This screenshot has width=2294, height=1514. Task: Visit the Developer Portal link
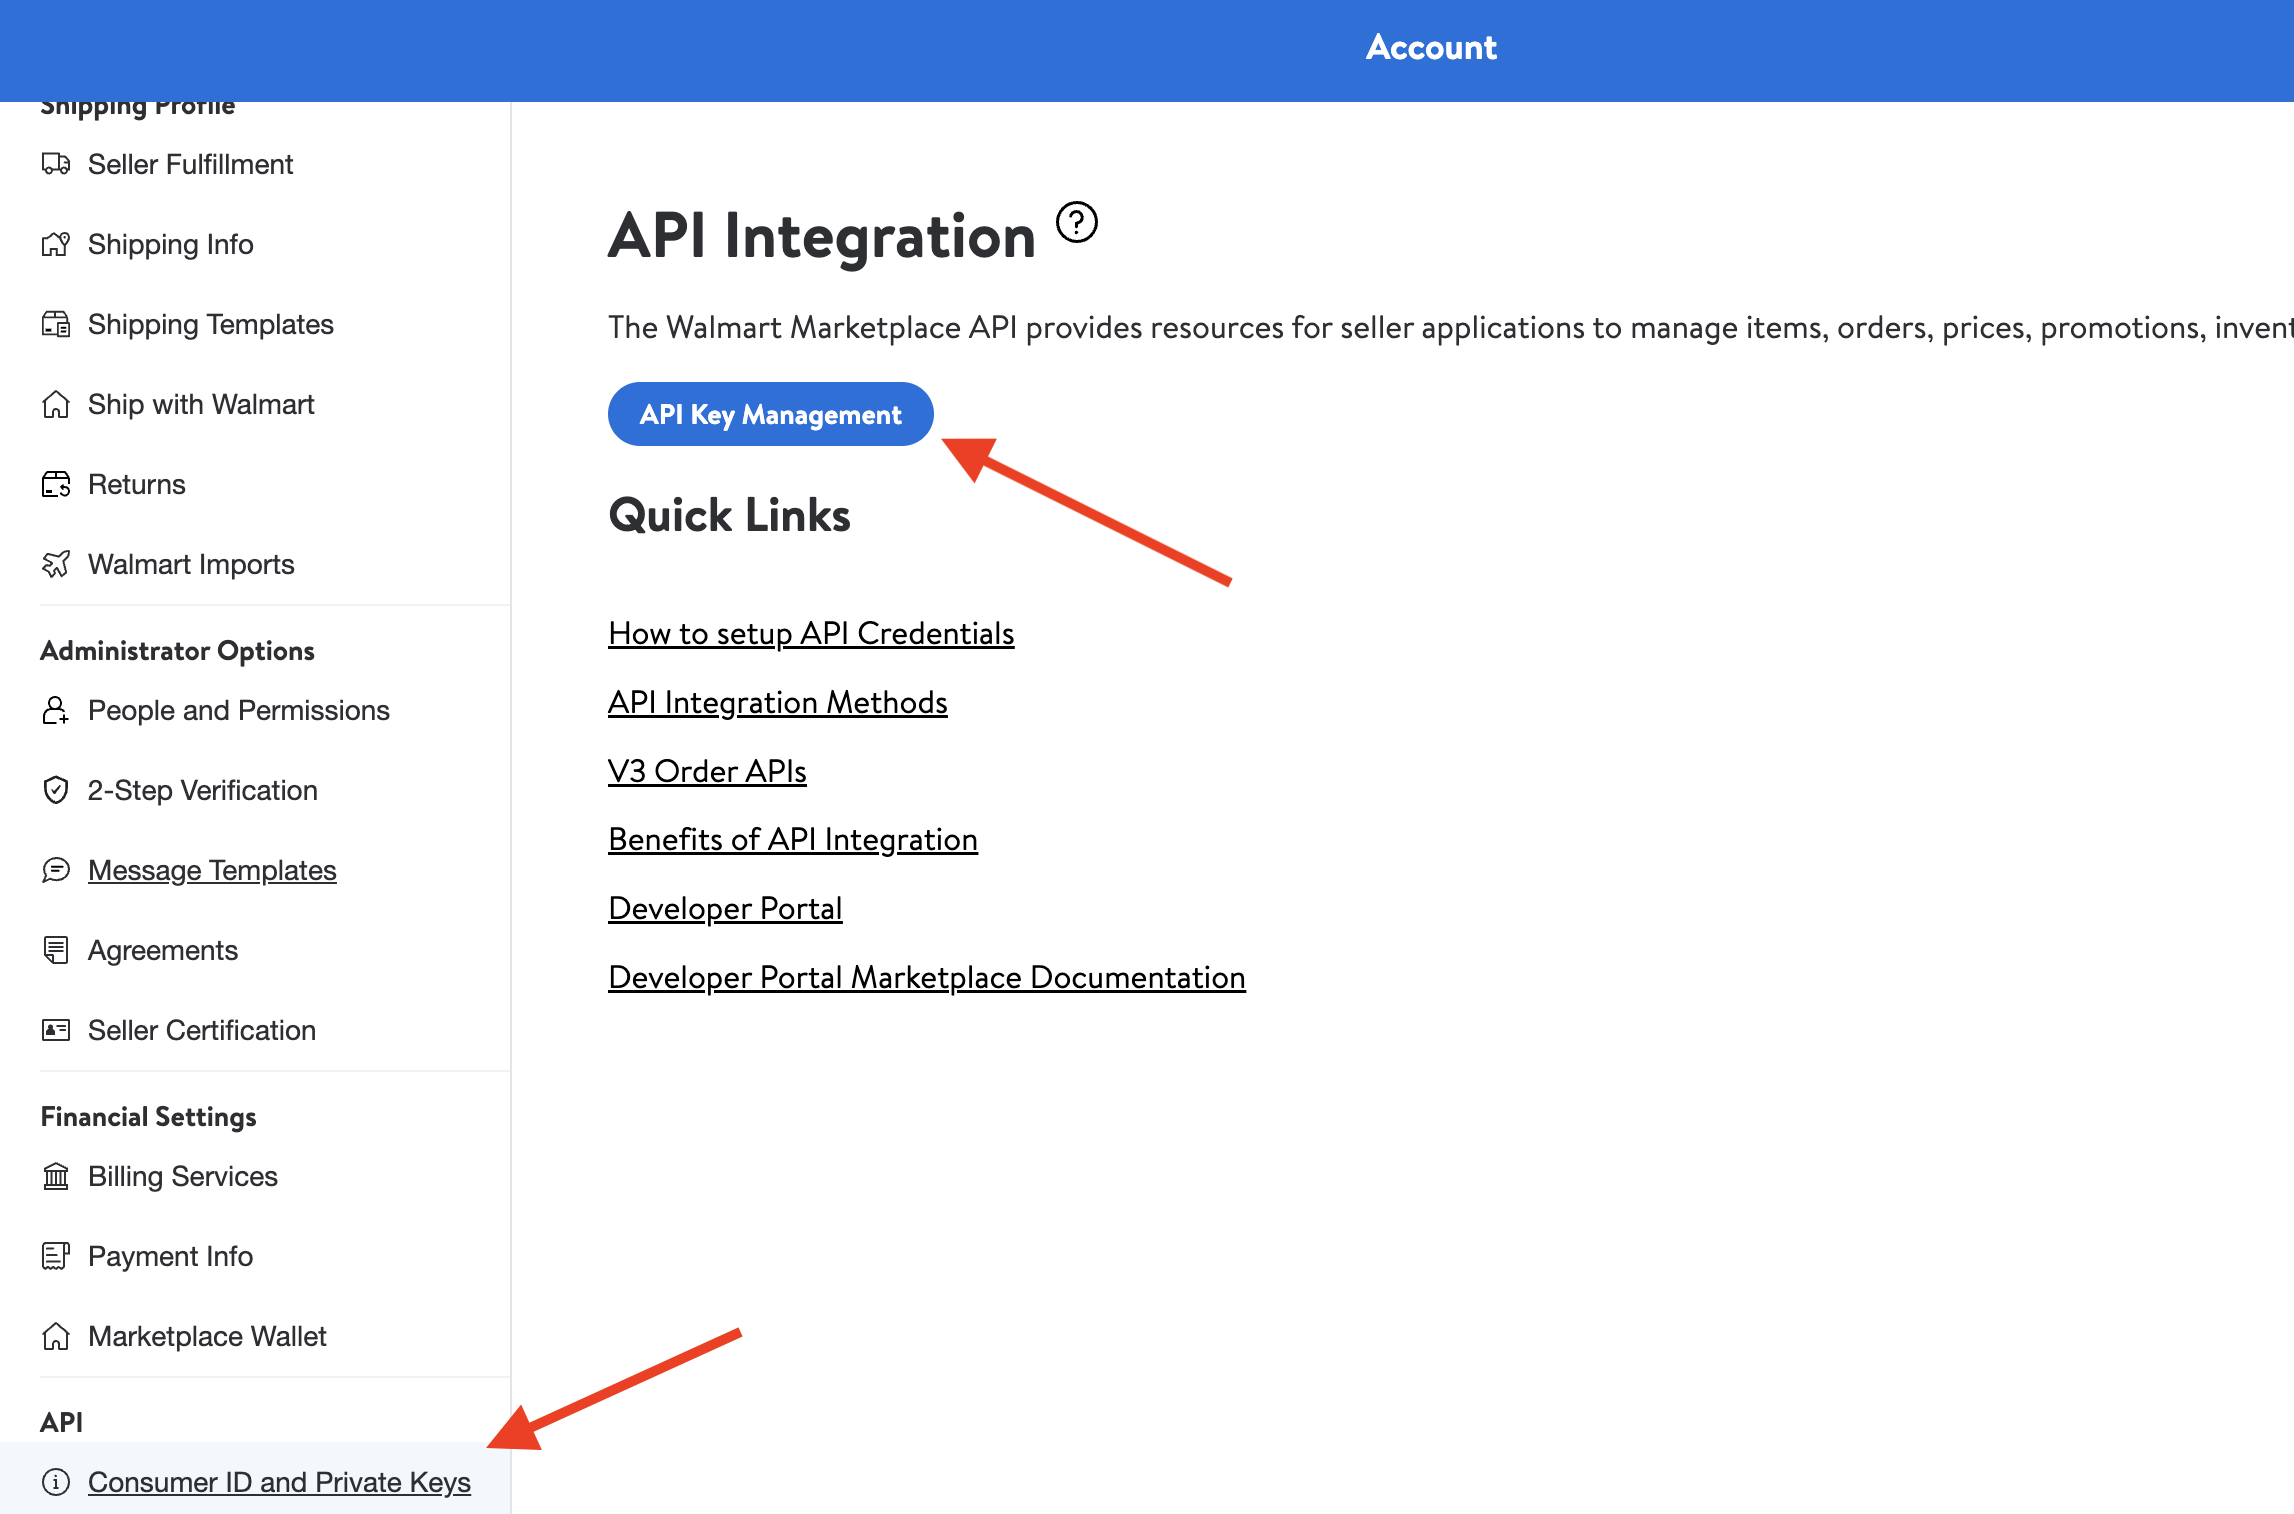(725, 908)
